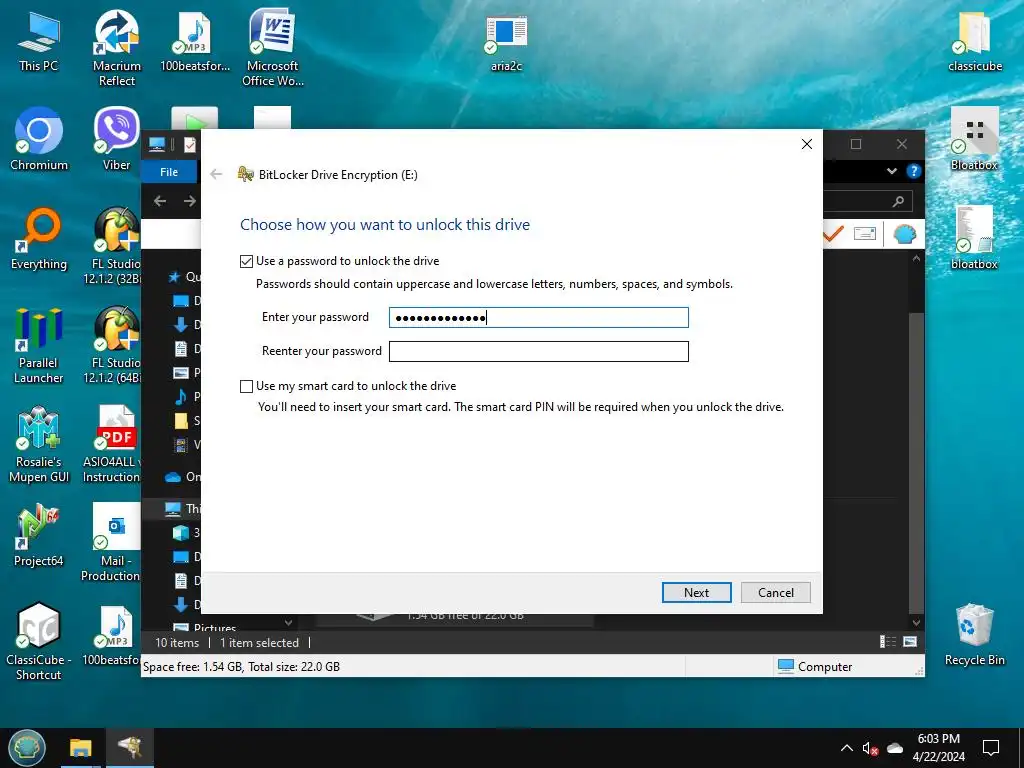Select the OneDrive item in navigation pane
The image size is (1024, 768).
point(183,477)
